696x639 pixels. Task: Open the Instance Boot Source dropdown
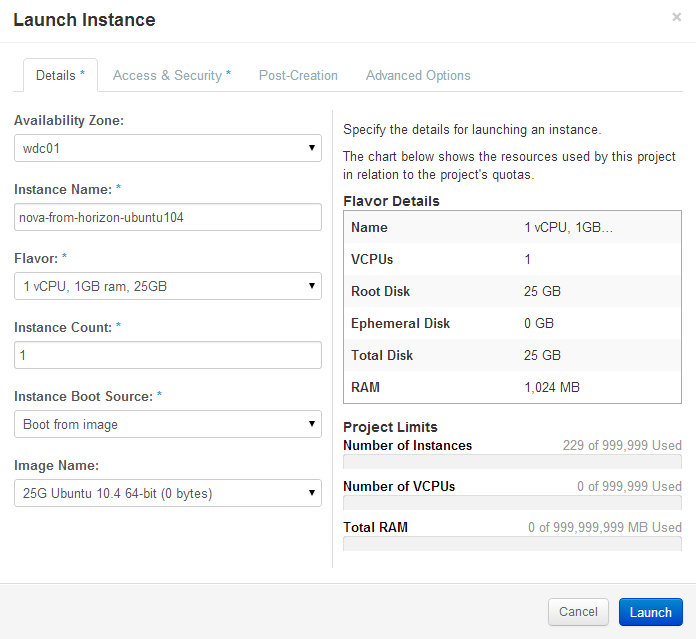(168, 424)
